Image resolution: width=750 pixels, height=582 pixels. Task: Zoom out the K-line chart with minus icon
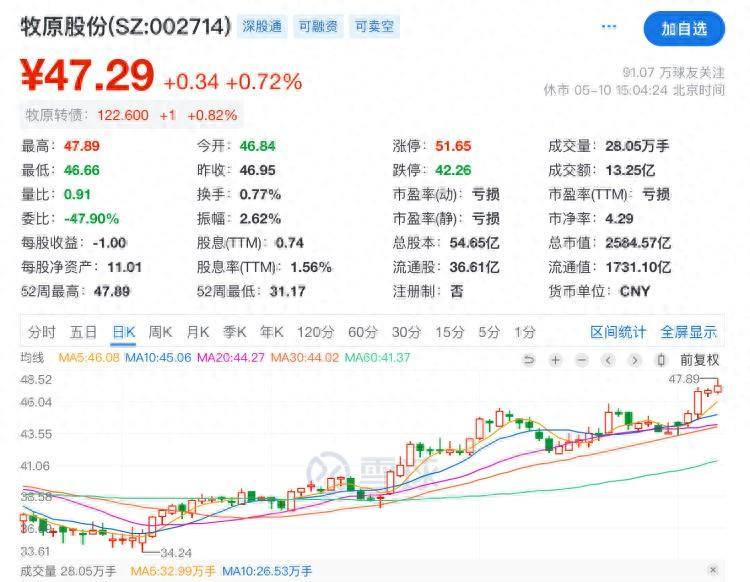582,360
